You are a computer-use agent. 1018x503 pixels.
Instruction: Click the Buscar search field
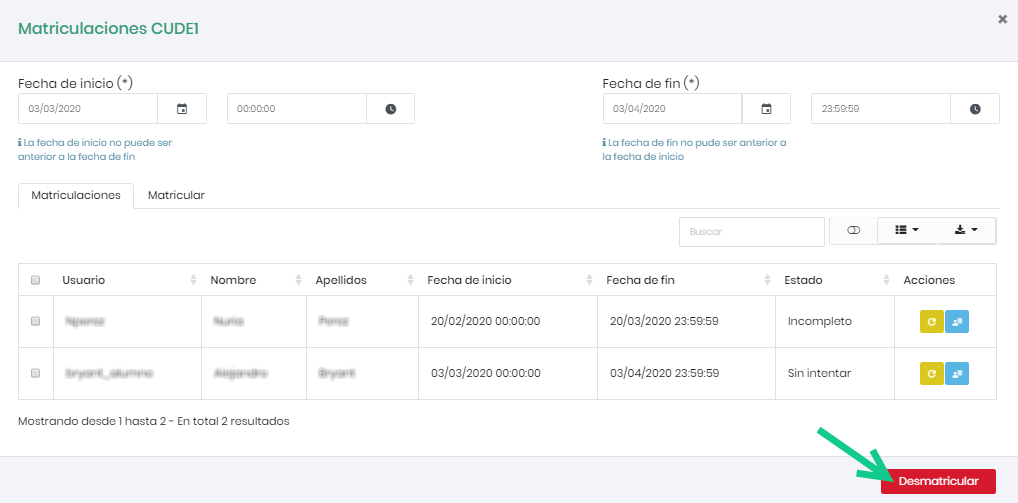tap(751, 231)
